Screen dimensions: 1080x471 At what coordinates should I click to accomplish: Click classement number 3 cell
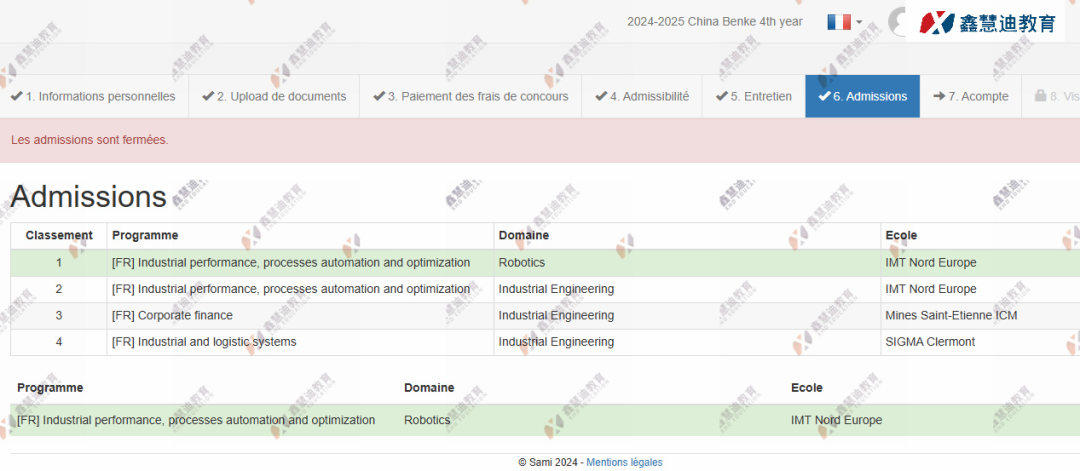59,315
